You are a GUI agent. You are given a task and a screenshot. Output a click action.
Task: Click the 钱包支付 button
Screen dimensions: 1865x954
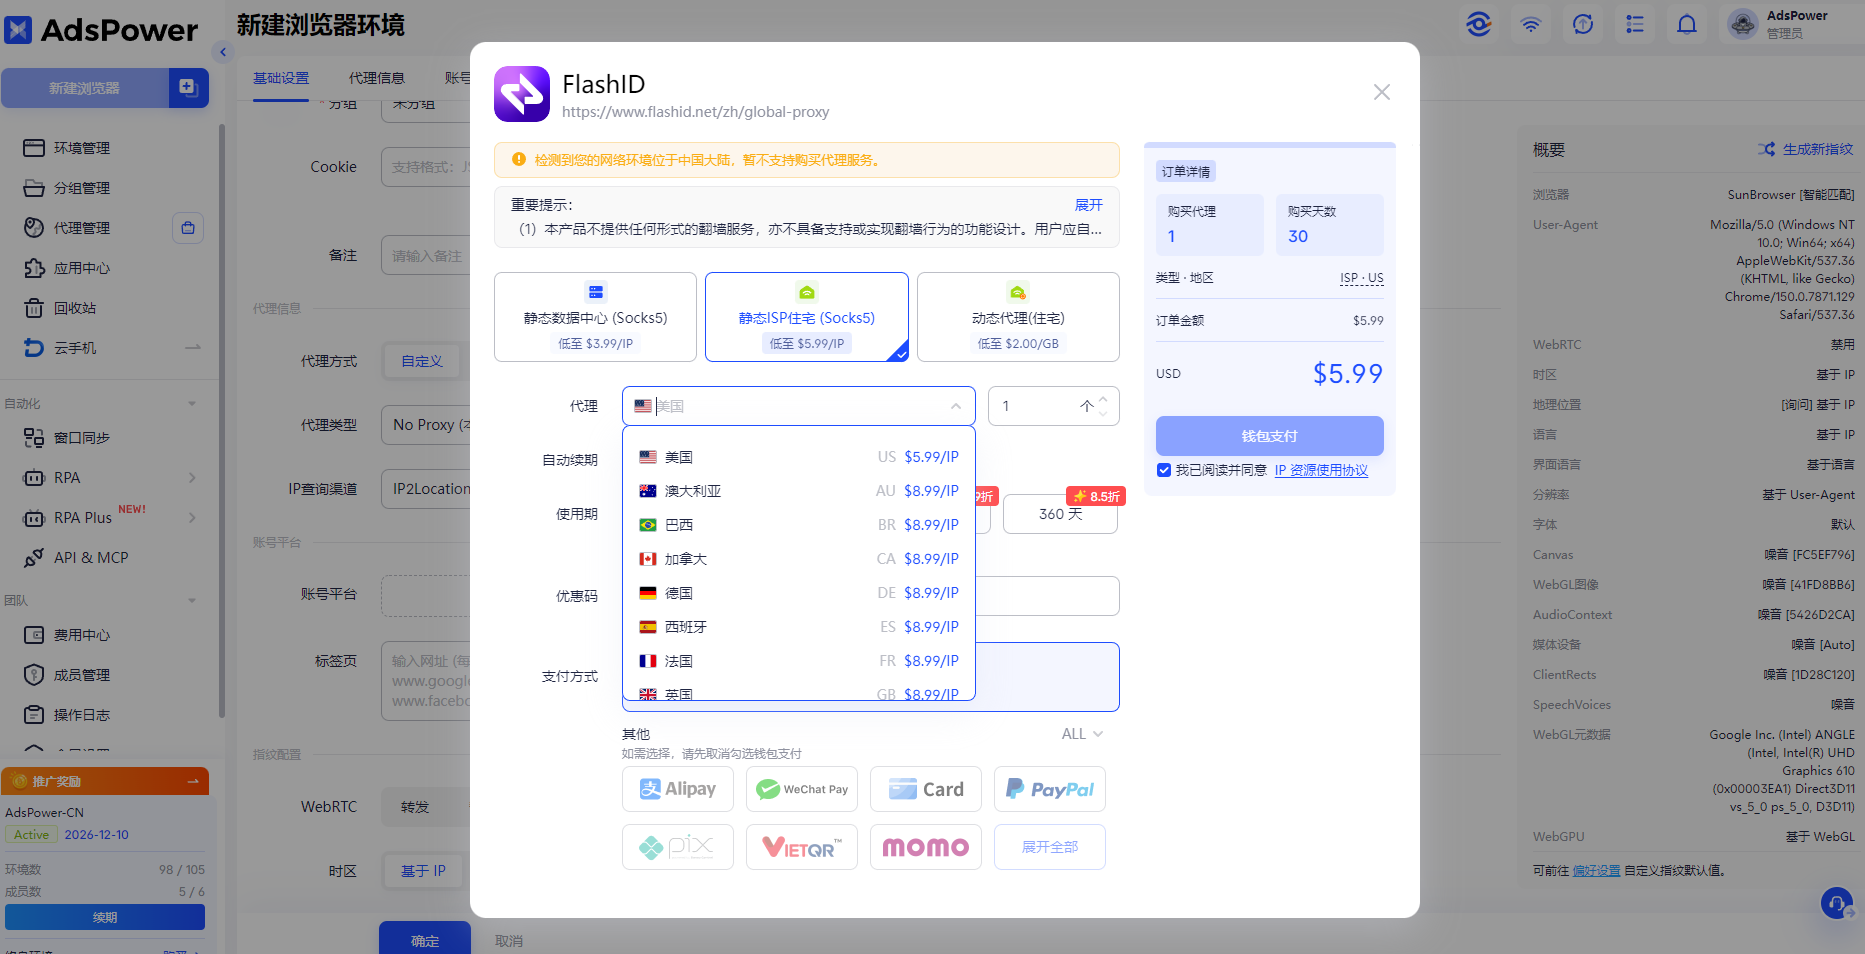(1270, 436)
